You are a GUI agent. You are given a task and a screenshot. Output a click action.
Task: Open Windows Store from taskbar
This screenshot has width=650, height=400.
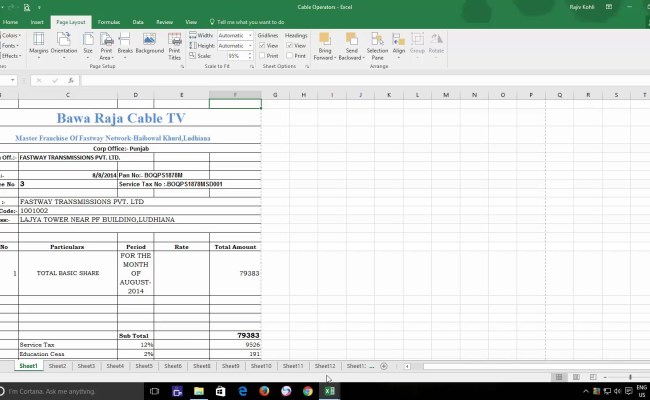click(x=221, y=391)
